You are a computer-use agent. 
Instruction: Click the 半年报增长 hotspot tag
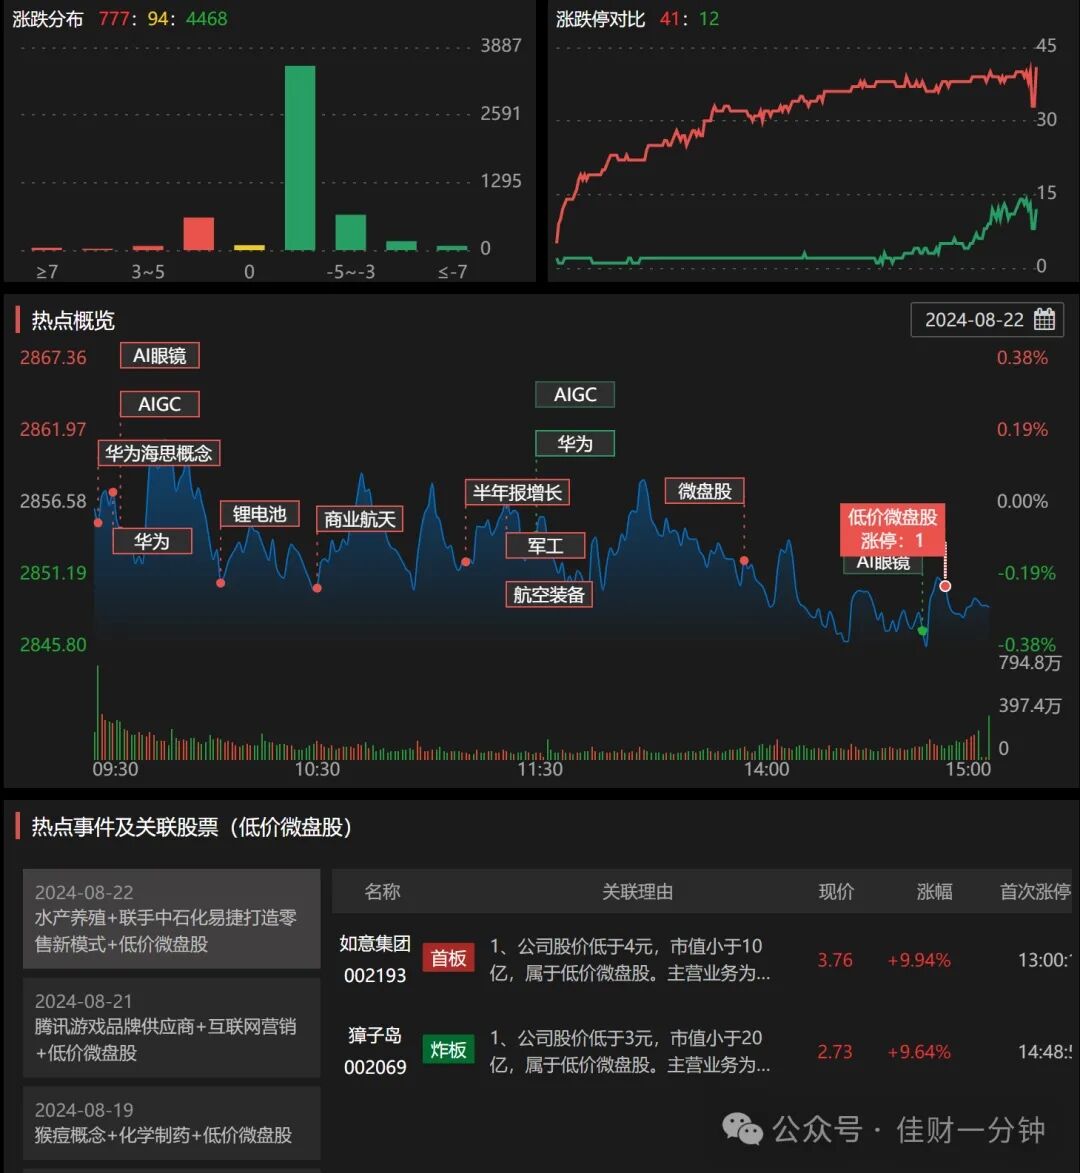click(x=517, y=492)
